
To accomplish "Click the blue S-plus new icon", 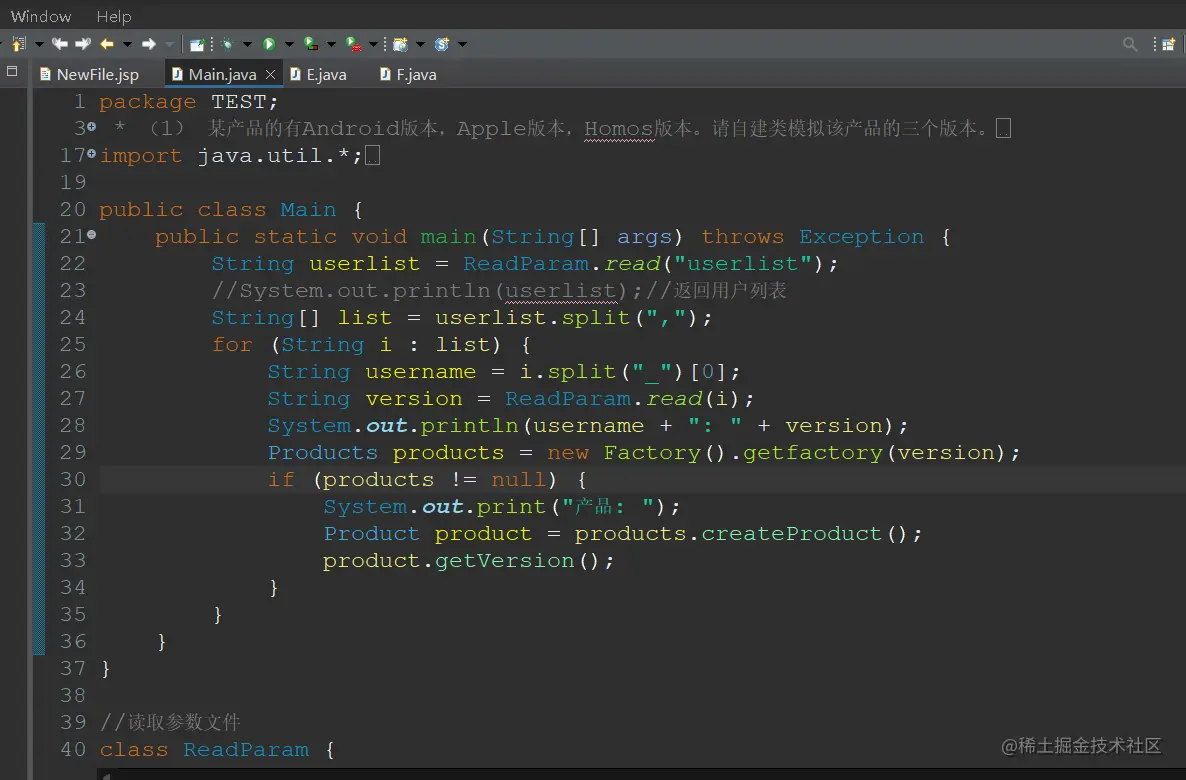I will coord(442,44).
